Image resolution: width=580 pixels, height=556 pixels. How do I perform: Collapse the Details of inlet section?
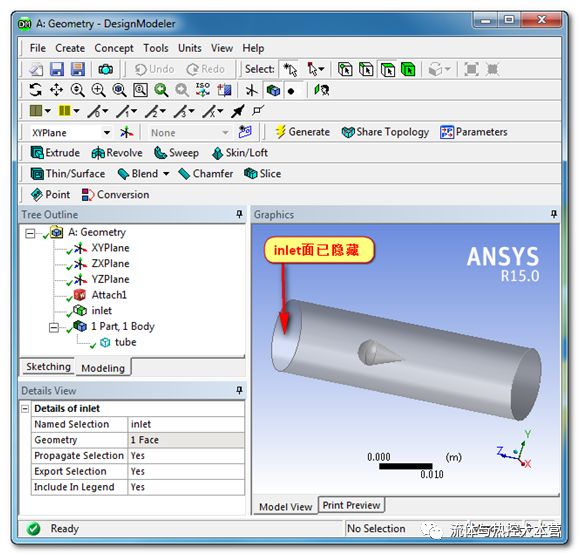[25, 409]
